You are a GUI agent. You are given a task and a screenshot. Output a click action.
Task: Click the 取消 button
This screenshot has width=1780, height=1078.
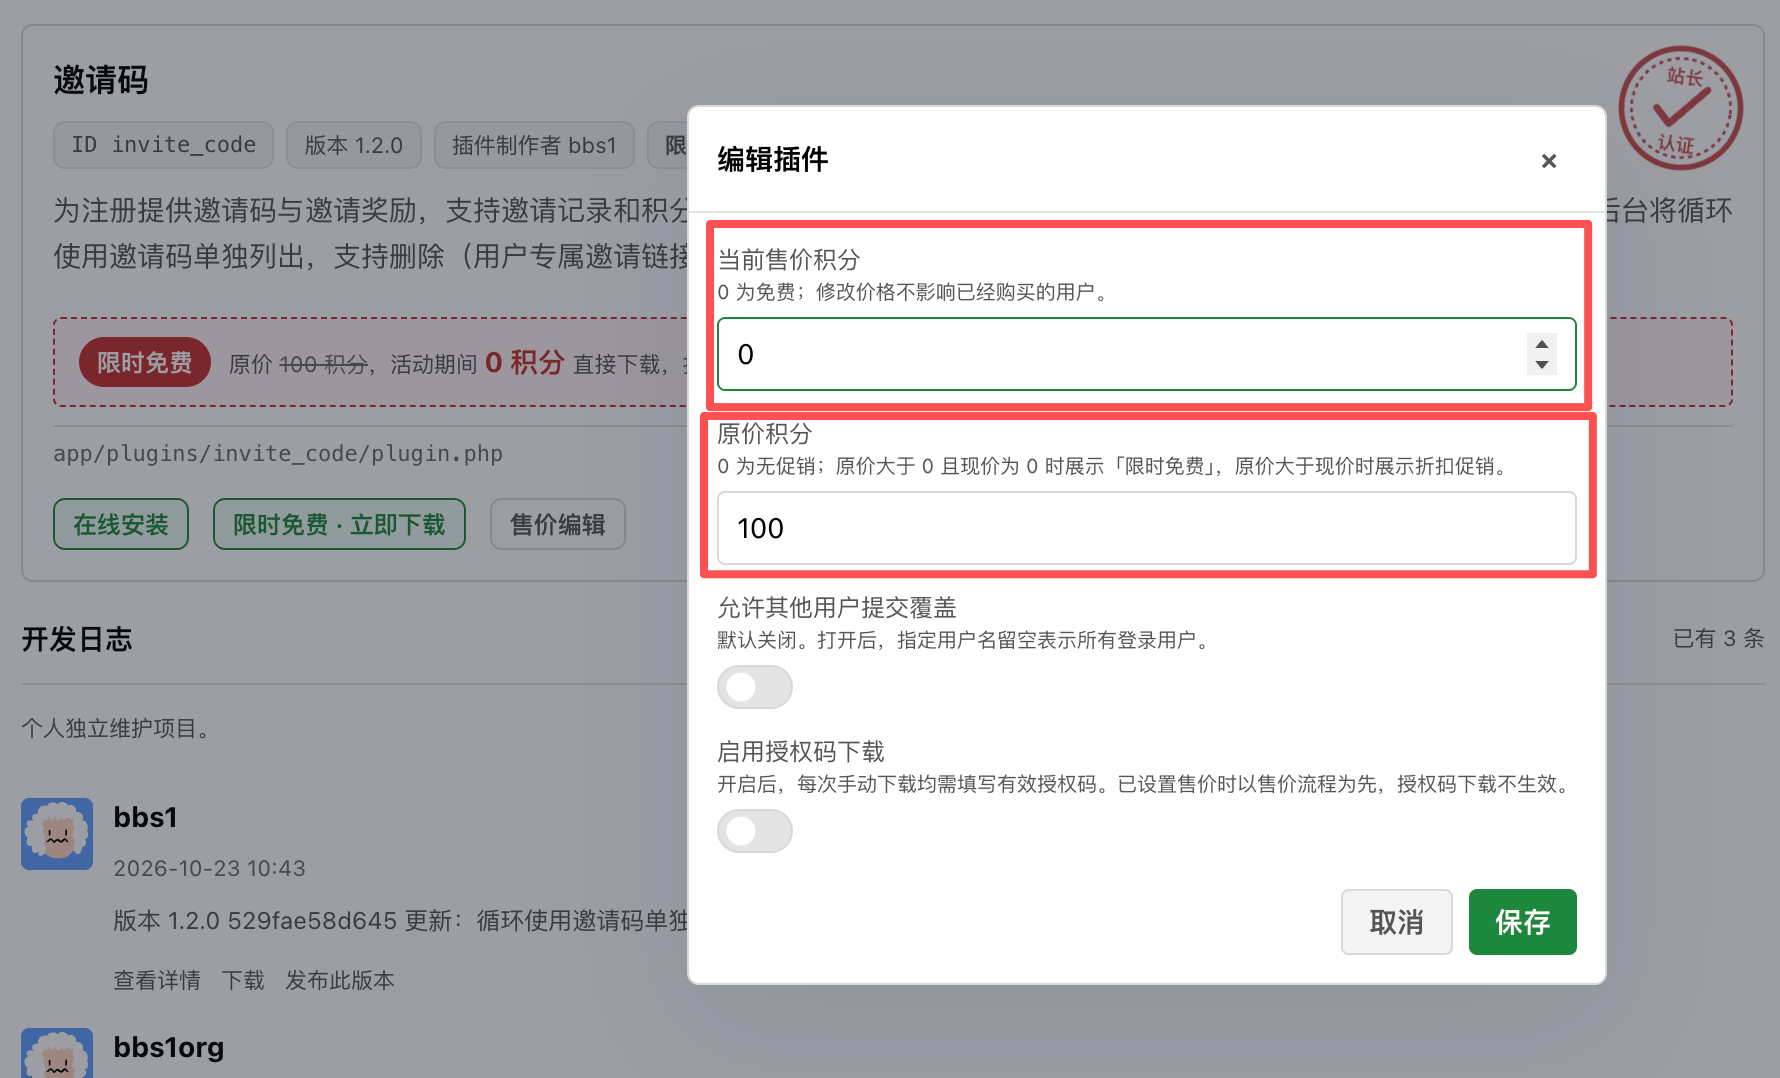point(1396,922)
